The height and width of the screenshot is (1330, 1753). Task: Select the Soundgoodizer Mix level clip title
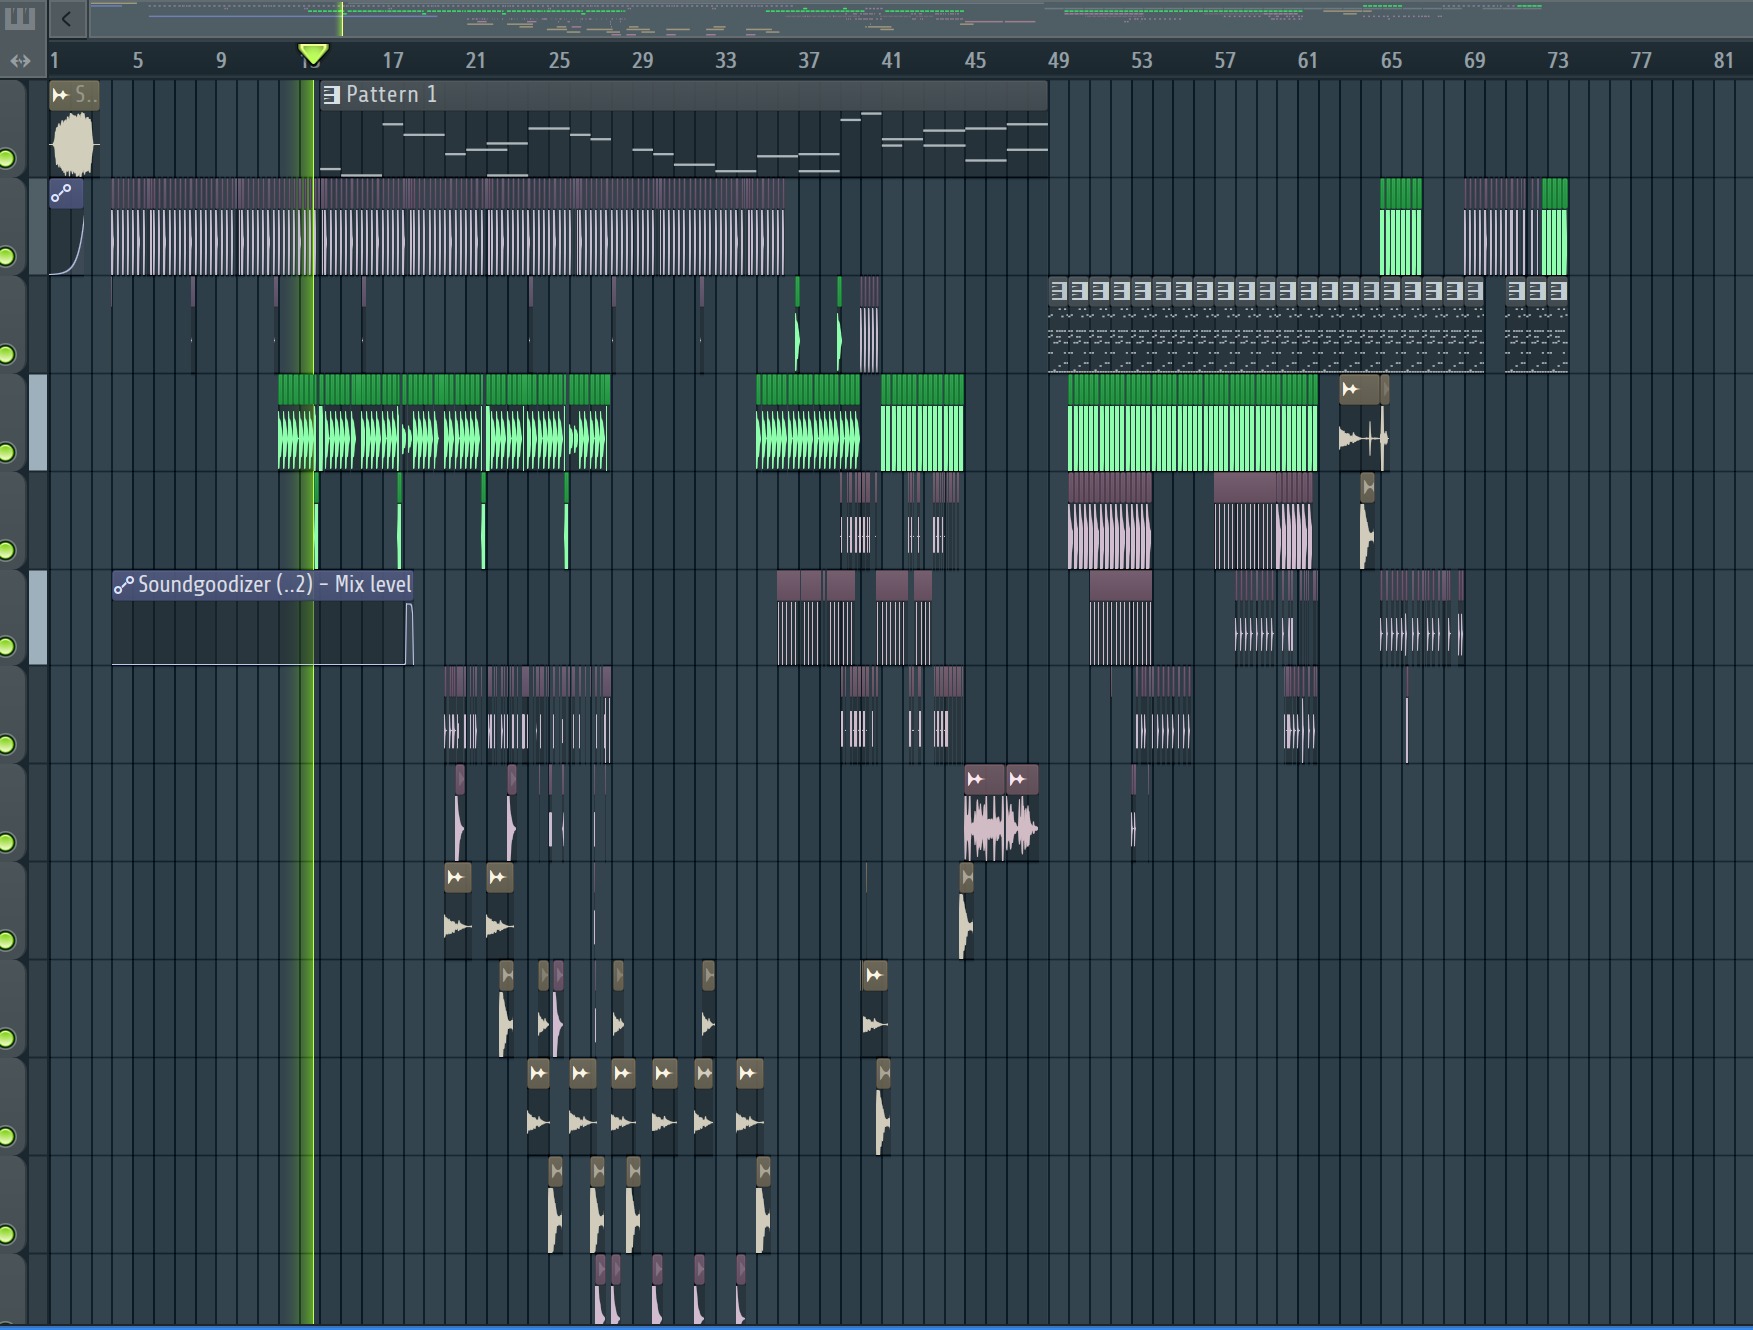[274, 585]
